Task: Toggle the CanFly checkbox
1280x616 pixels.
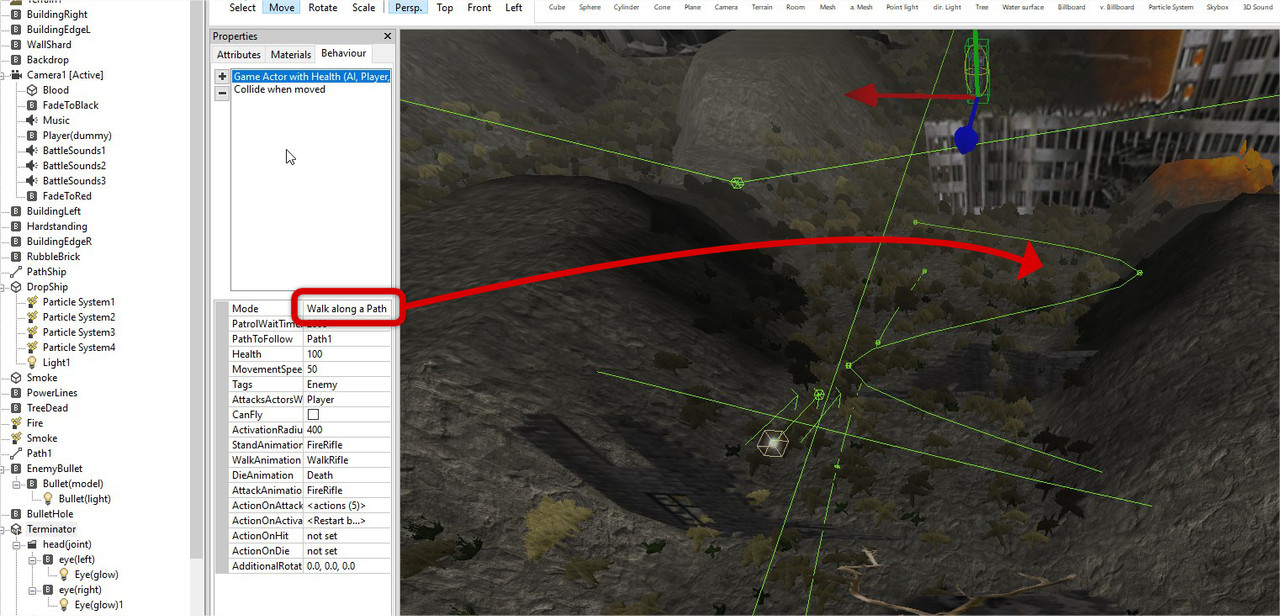Action: tap(313, 415)
